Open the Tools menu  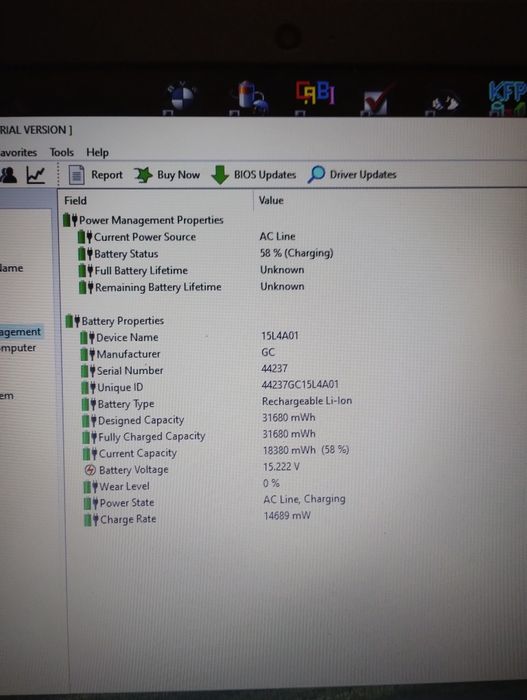tap(62, 152)
